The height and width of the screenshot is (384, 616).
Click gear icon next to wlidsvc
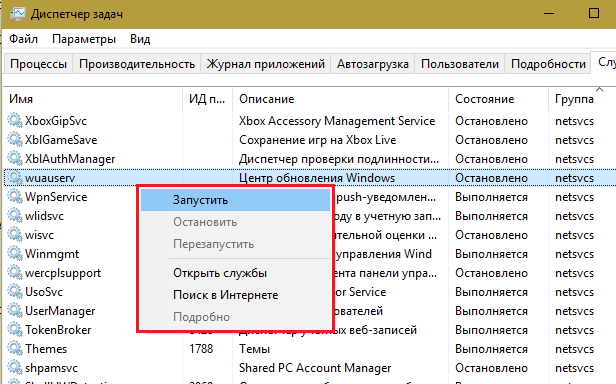pyautogui.click(x=15, y=215)
